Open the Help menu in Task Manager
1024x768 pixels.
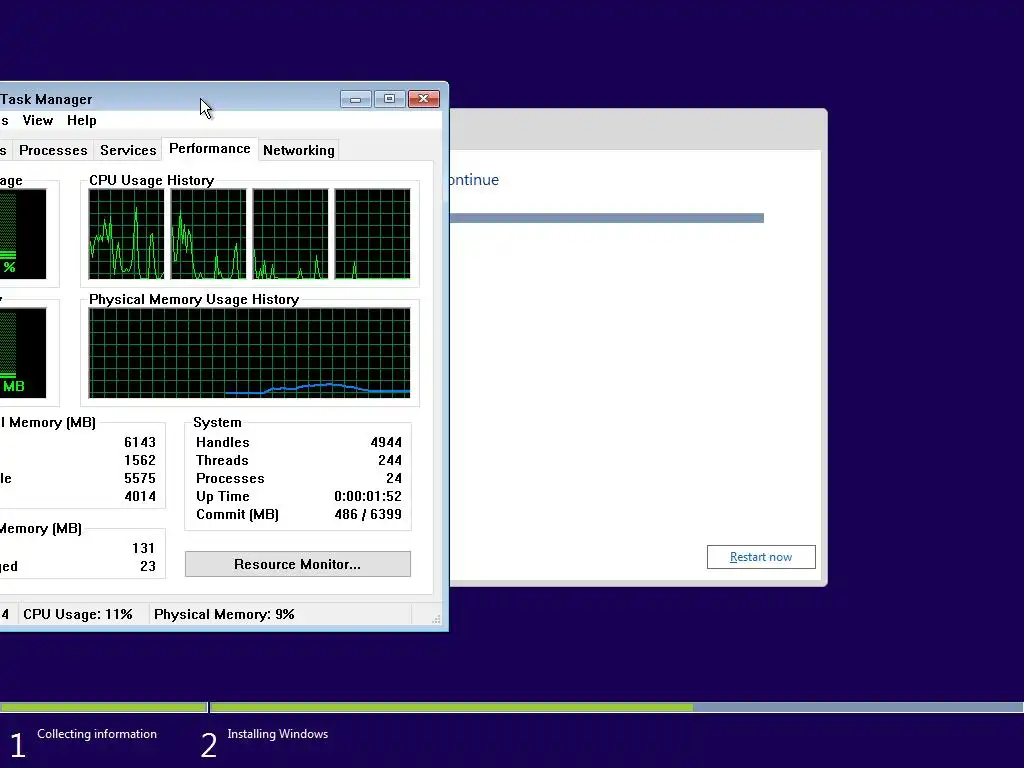82,120
